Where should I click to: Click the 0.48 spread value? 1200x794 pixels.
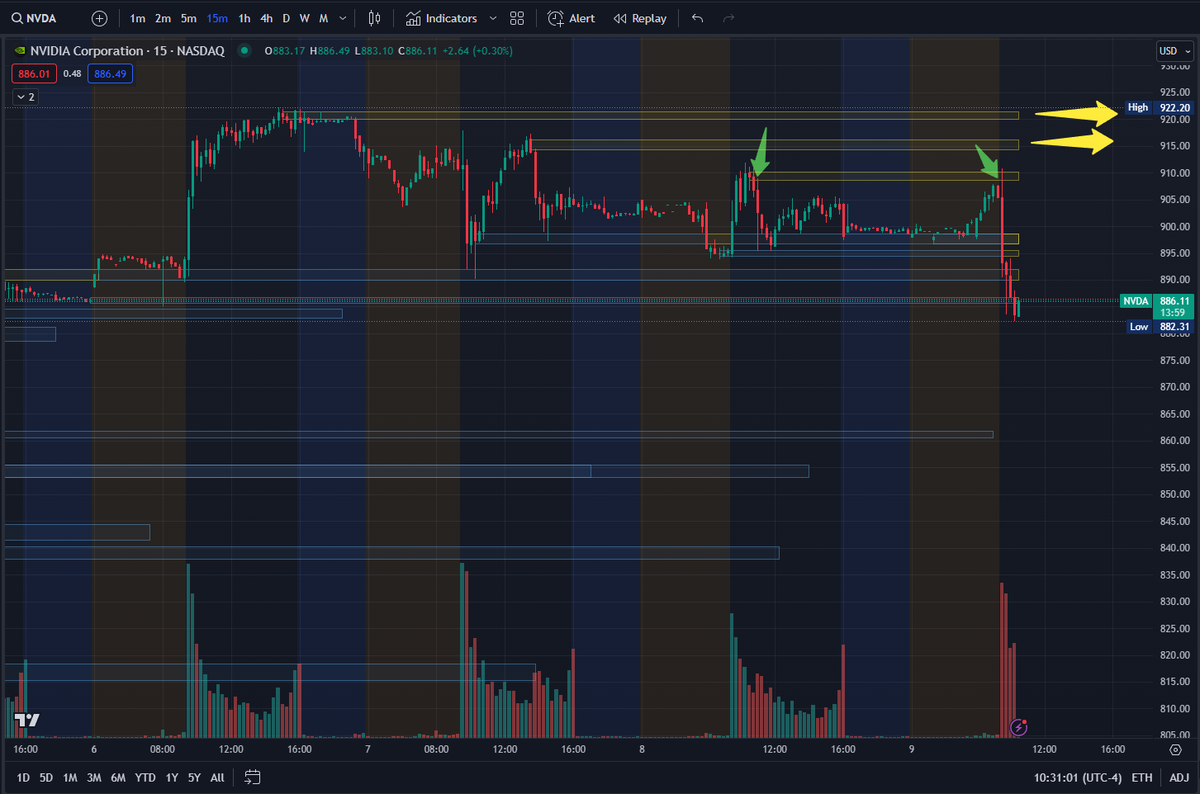click(72, 73)
